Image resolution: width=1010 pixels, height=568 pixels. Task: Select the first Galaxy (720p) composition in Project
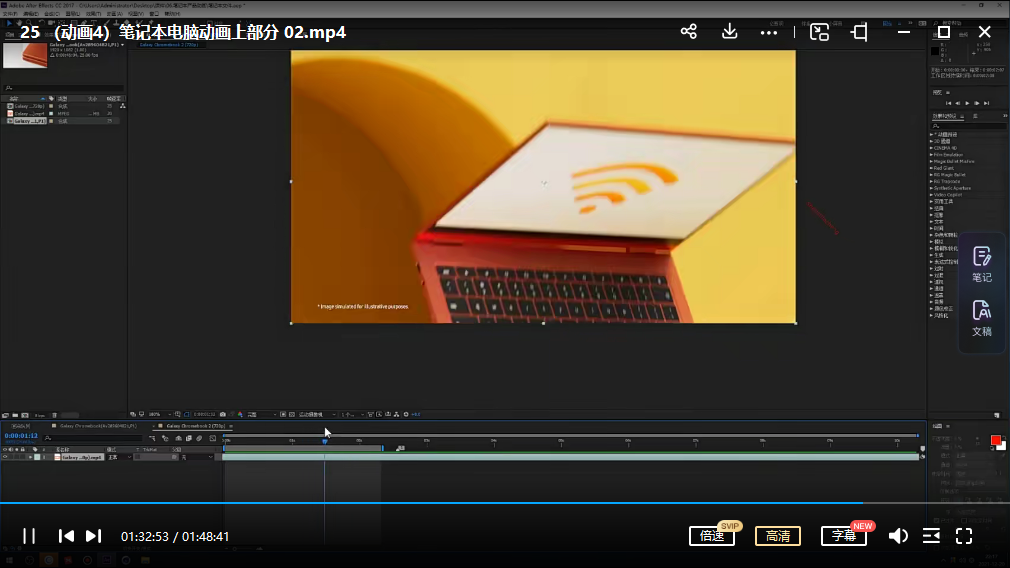[29, 106]
